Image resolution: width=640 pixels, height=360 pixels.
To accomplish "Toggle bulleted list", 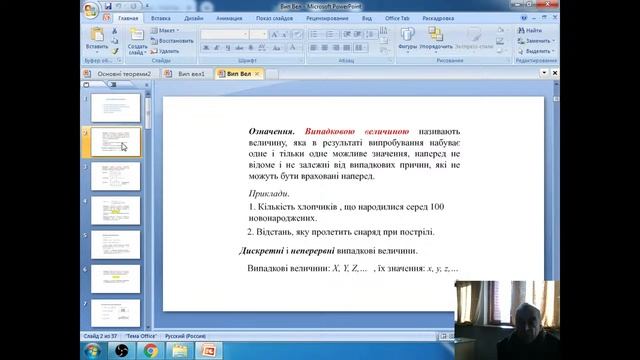I will point(315,35).
